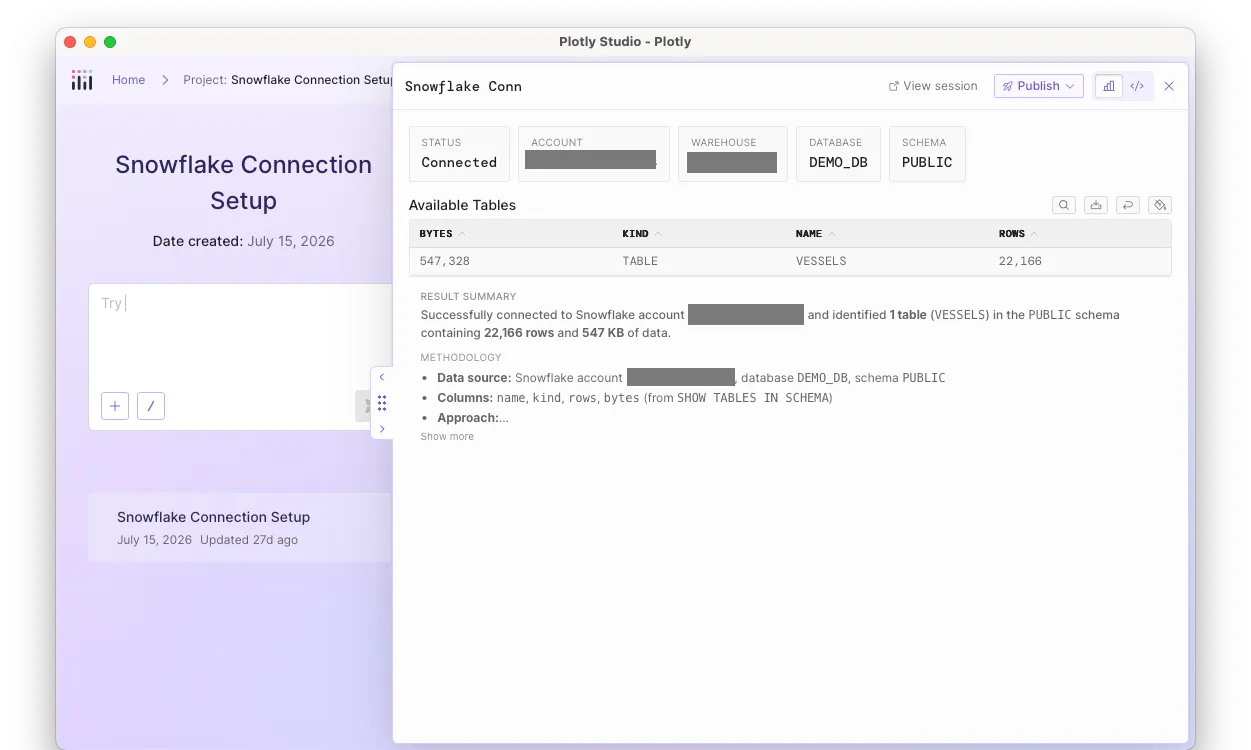Viewport: 1251px width, 750px height.
Task: Click the paint bucket formatting icon
Action: (1160, 205)
